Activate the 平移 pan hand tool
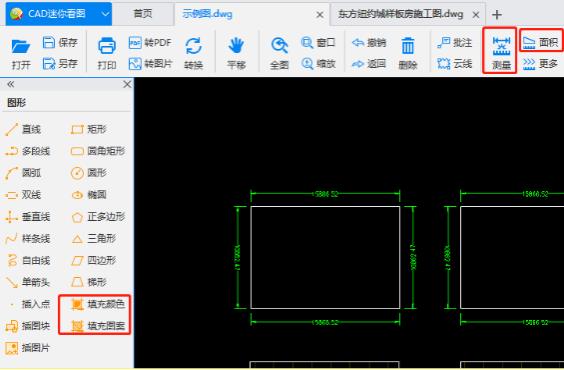Image resolution: width=564 pixels, height=370 pixels. tap(236, 54)
